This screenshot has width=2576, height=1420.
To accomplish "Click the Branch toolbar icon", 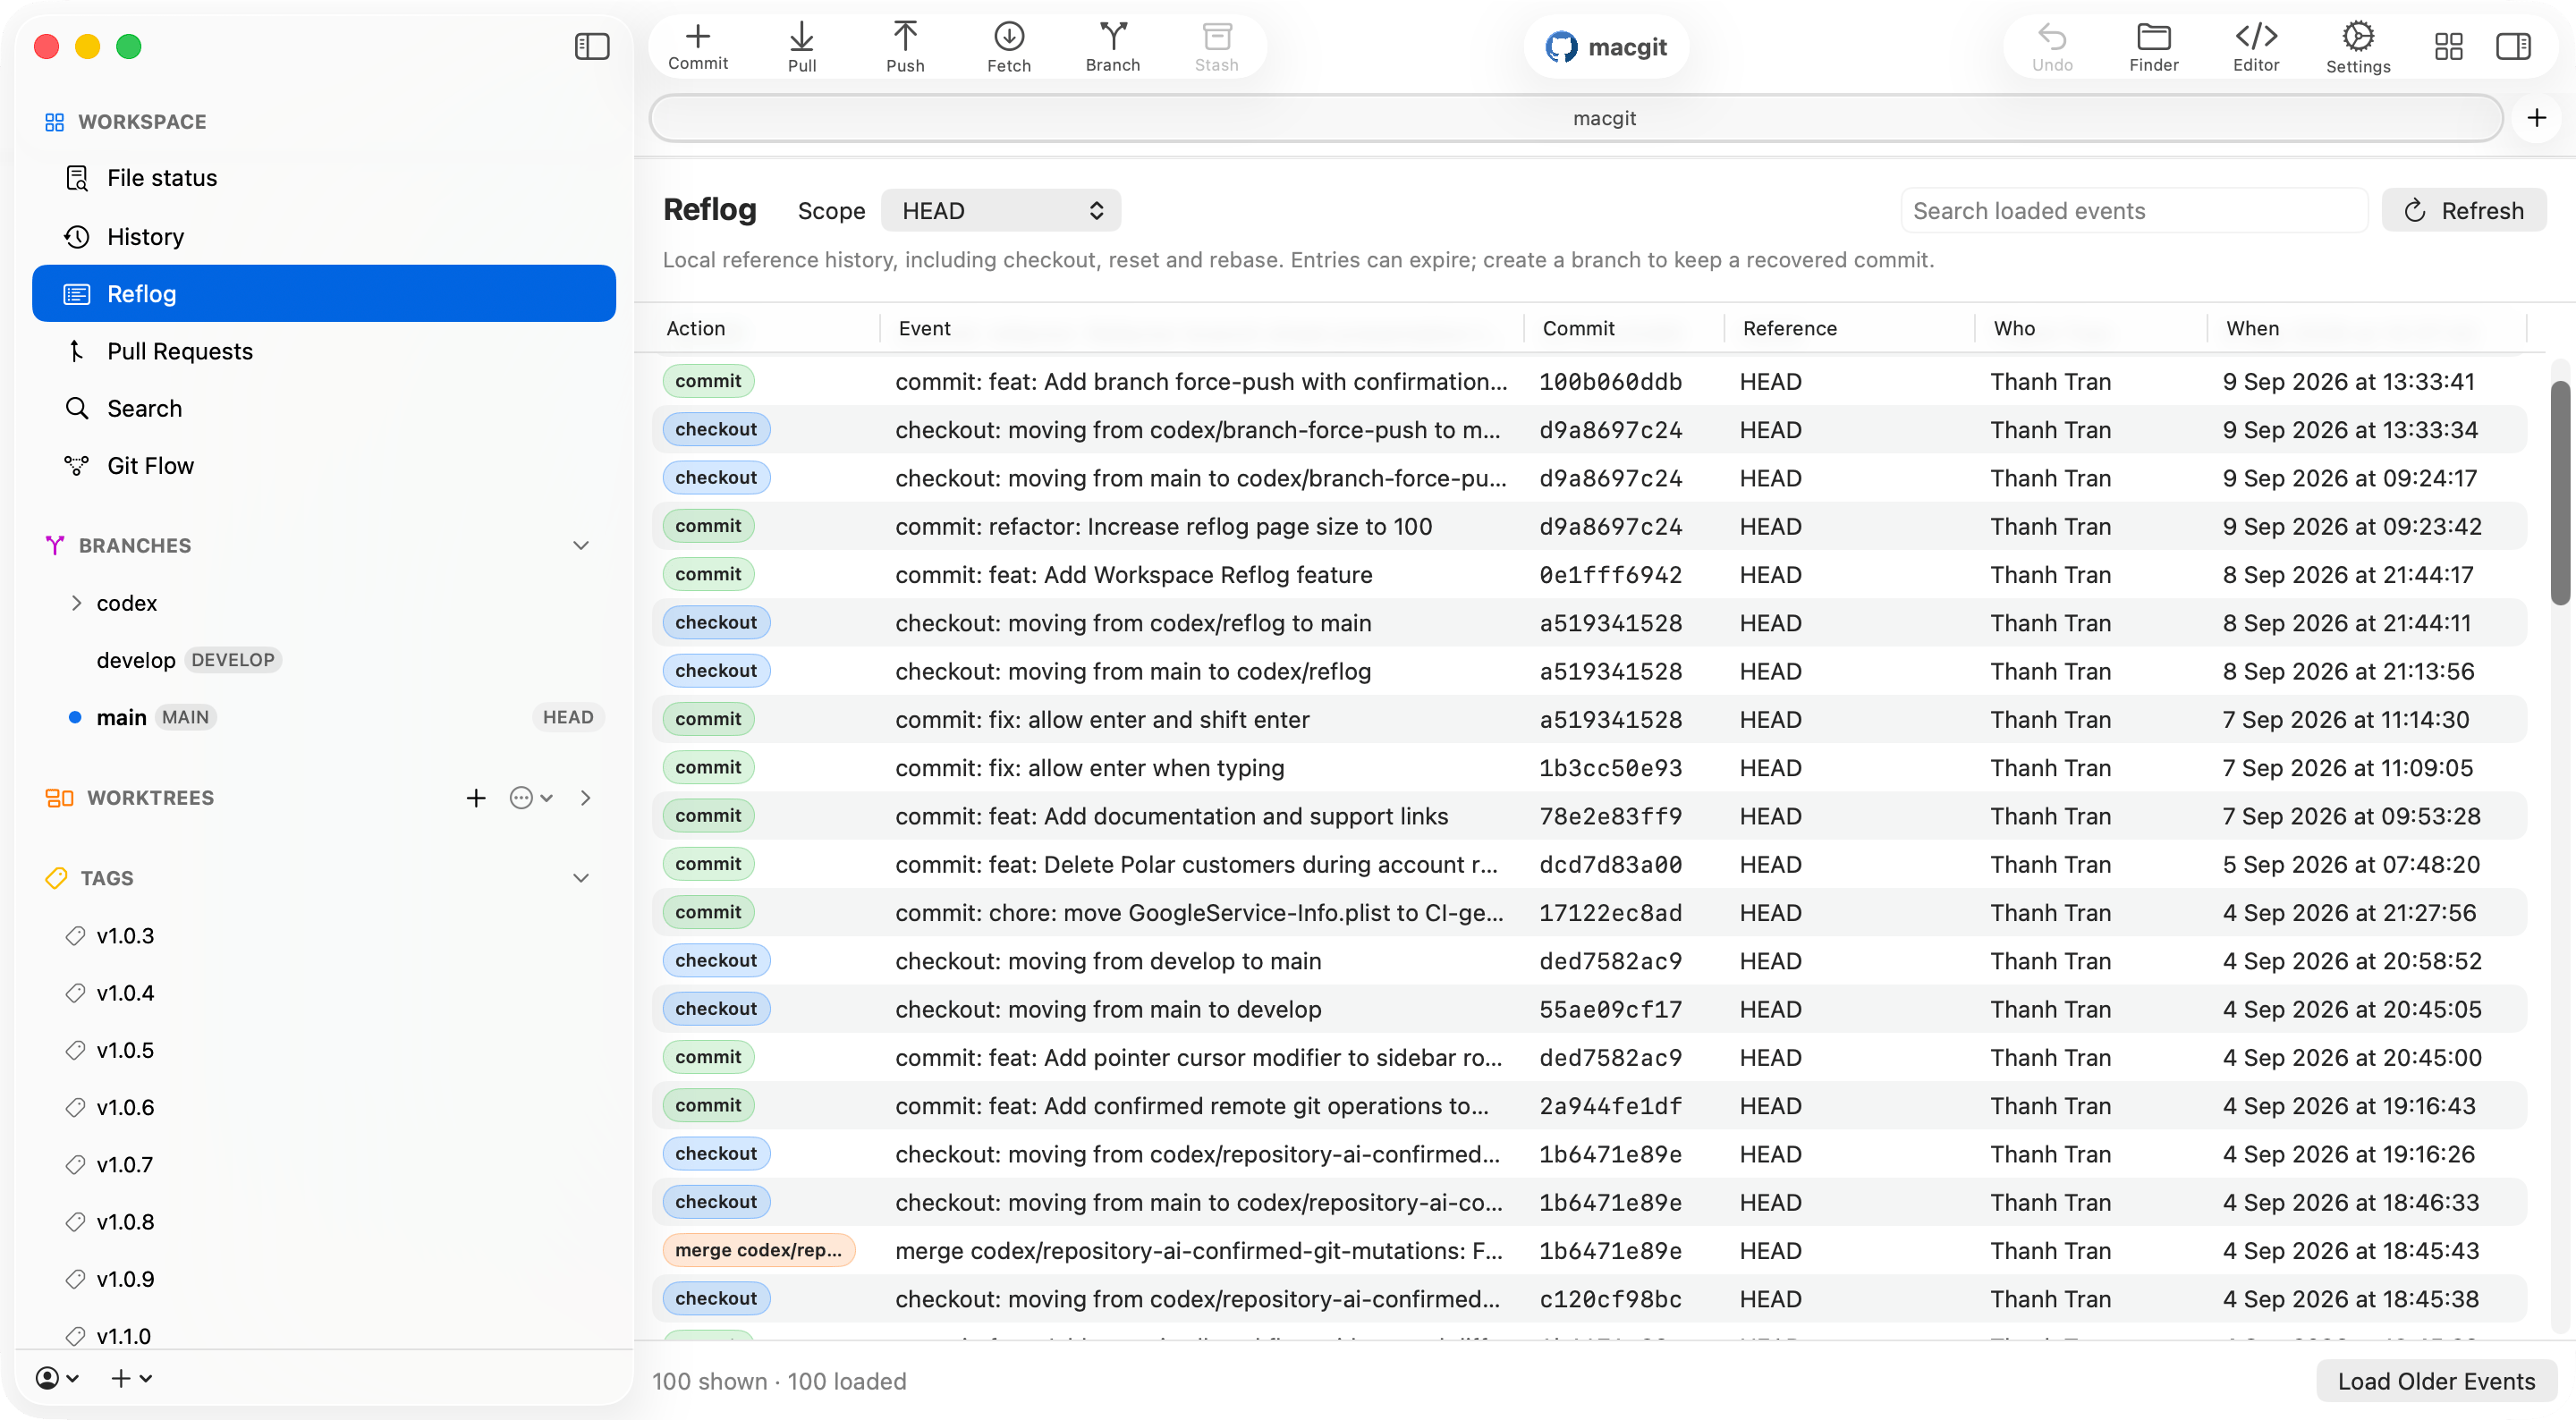I will [1113, 47].
